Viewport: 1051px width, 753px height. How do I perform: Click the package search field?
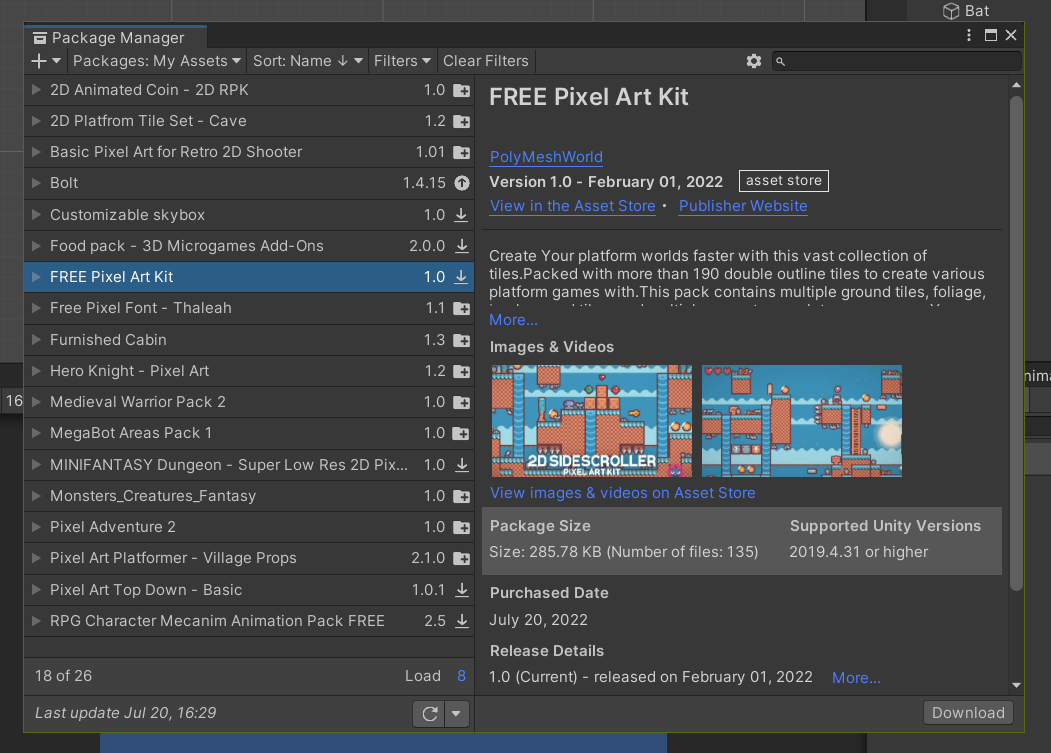tap(897, 61)
